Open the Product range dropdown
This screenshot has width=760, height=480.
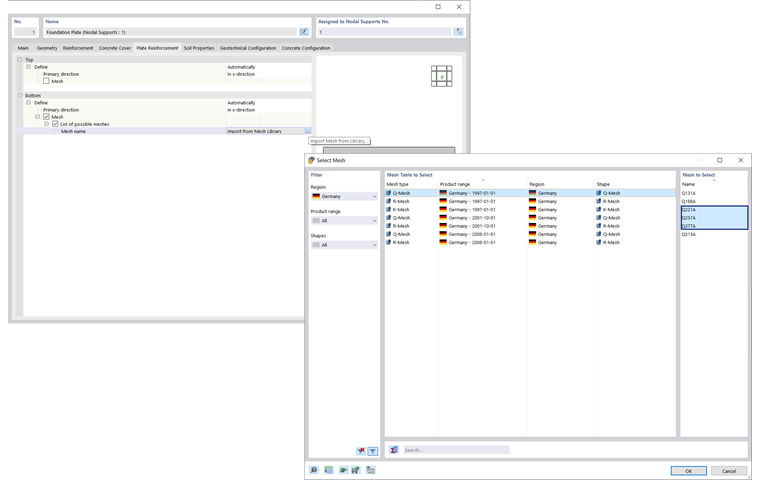344,221
